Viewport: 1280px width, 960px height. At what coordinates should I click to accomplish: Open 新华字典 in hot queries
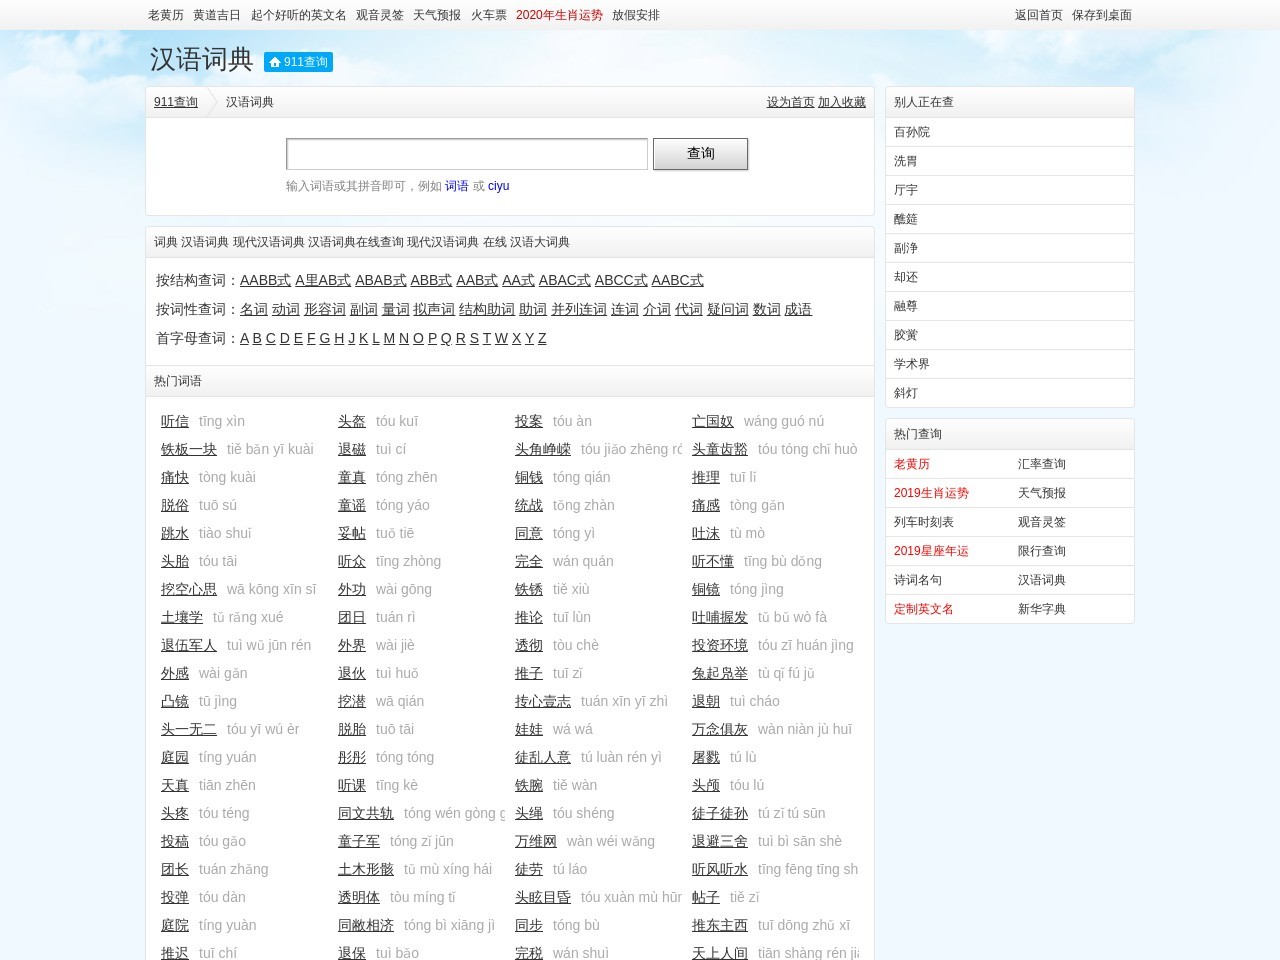(x=1042, y=609)
